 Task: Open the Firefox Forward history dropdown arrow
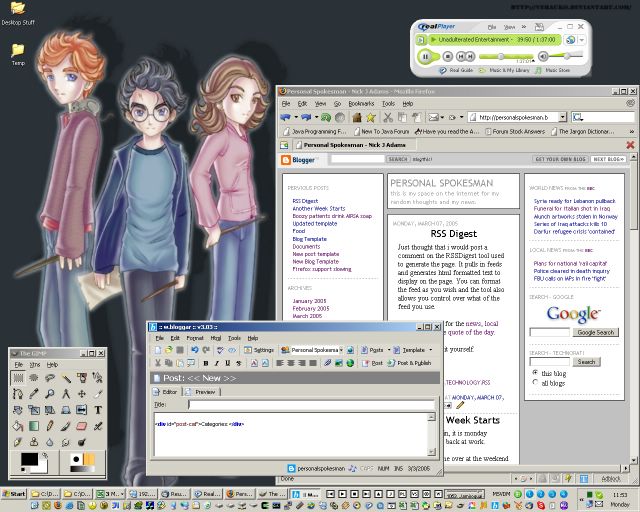click(x=316, y=118)
